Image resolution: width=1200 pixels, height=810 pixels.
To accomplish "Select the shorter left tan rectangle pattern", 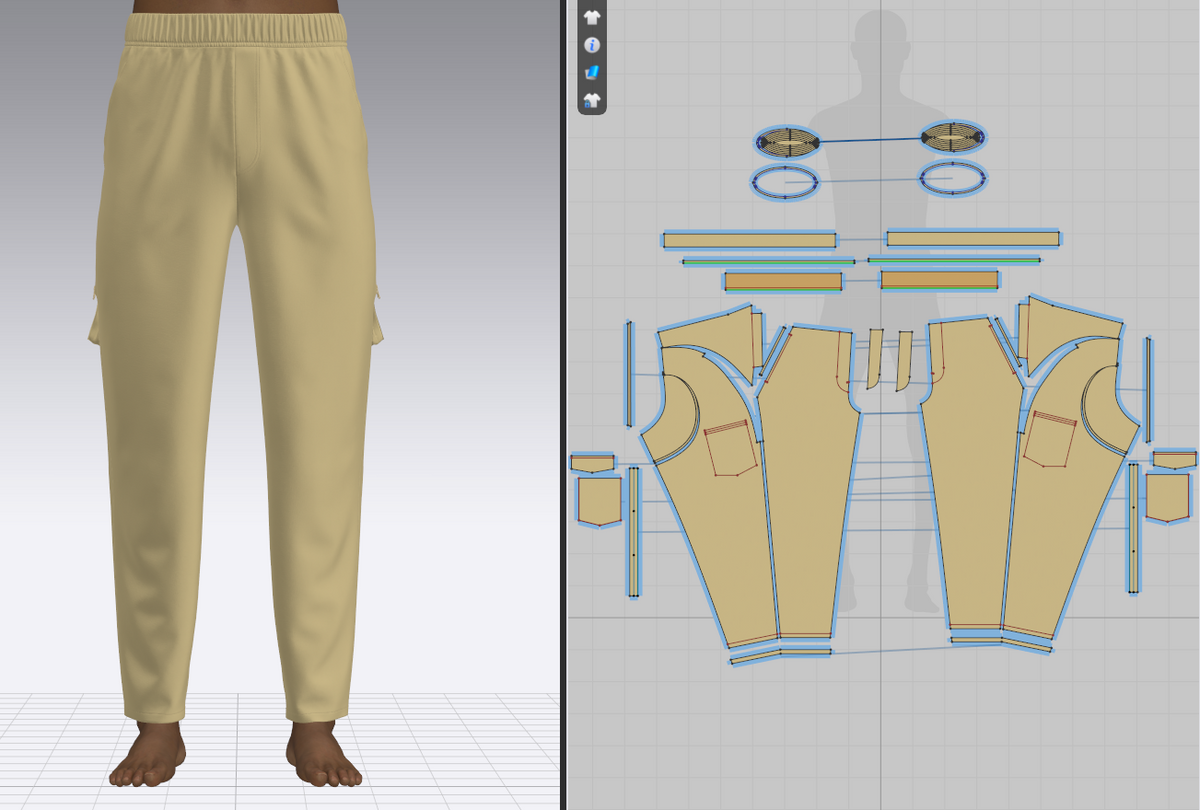I will click(x=783, y=281).
